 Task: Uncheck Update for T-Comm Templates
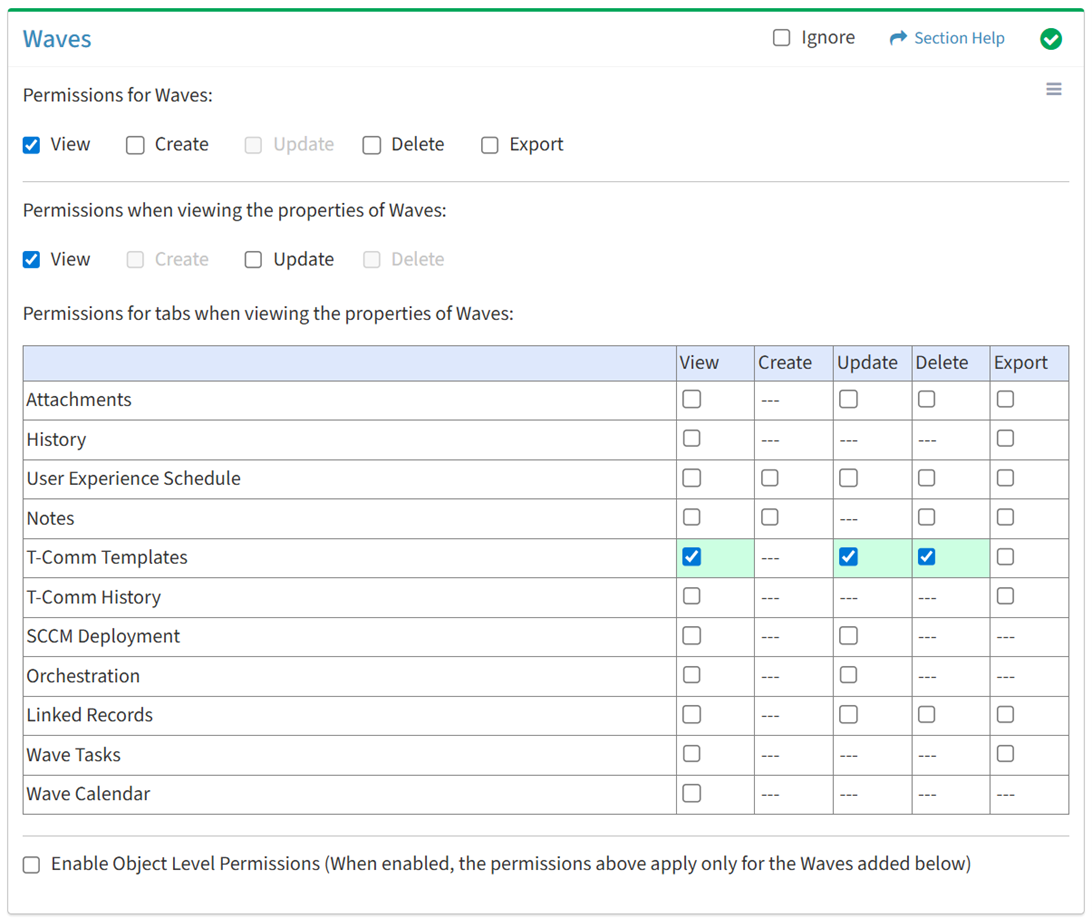coord(848,557)
